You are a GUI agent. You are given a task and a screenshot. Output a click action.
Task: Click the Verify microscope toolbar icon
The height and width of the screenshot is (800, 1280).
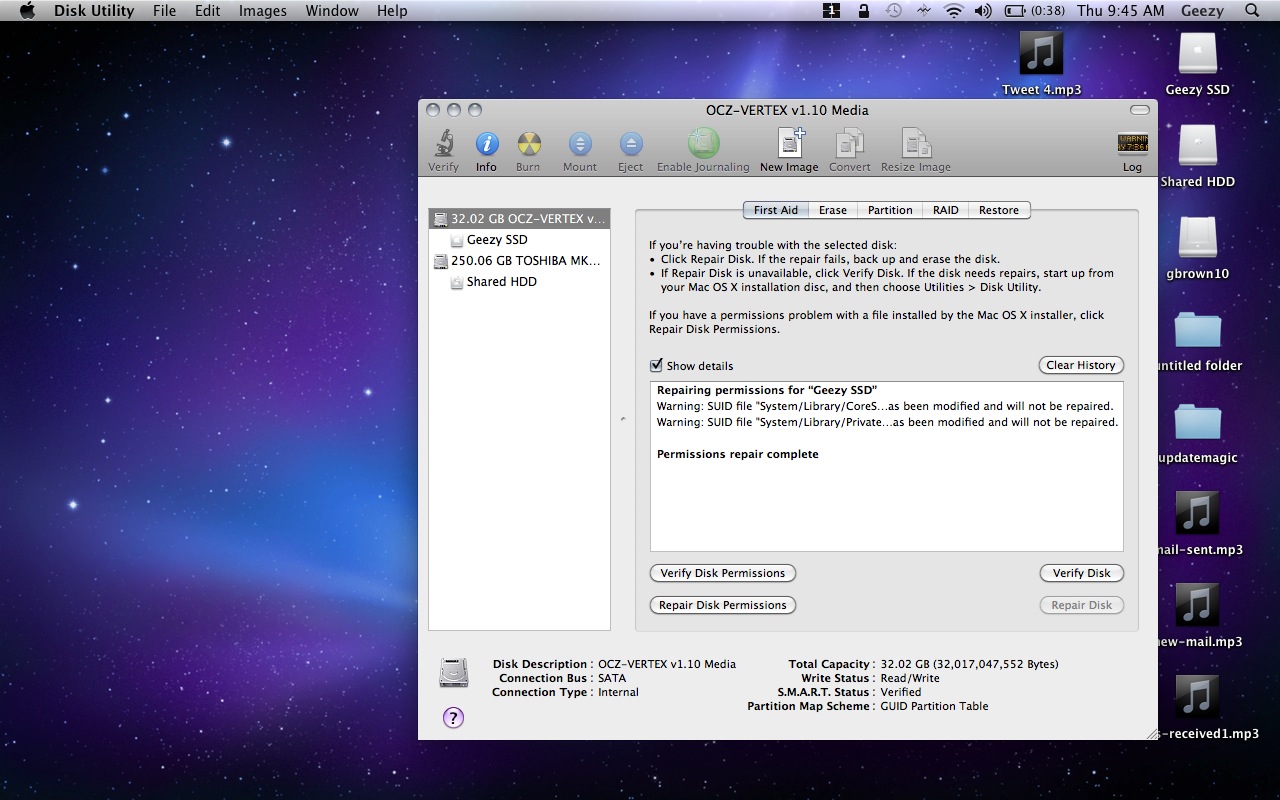point(443,145)
